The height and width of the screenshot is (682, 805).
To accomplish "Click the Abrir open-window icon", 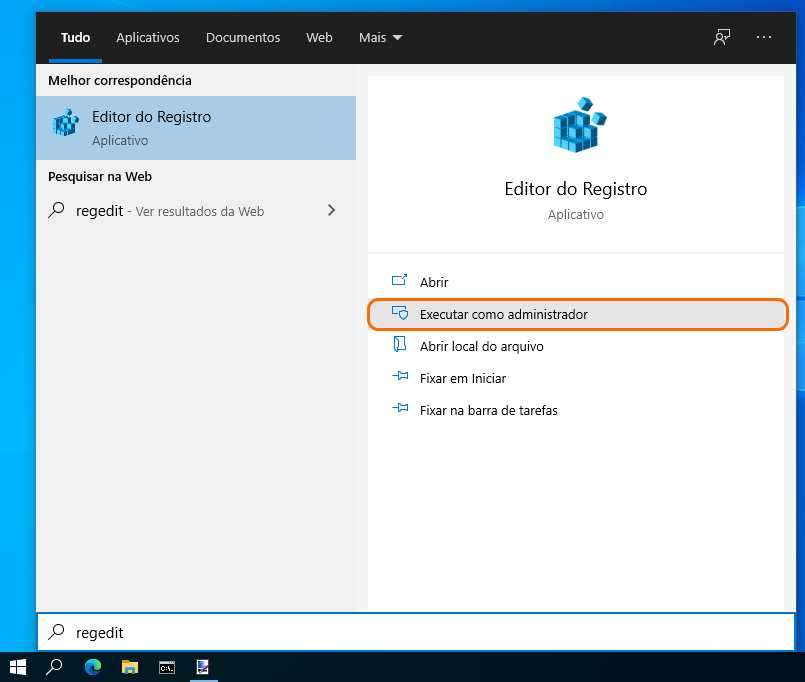I will click(399, 280).
